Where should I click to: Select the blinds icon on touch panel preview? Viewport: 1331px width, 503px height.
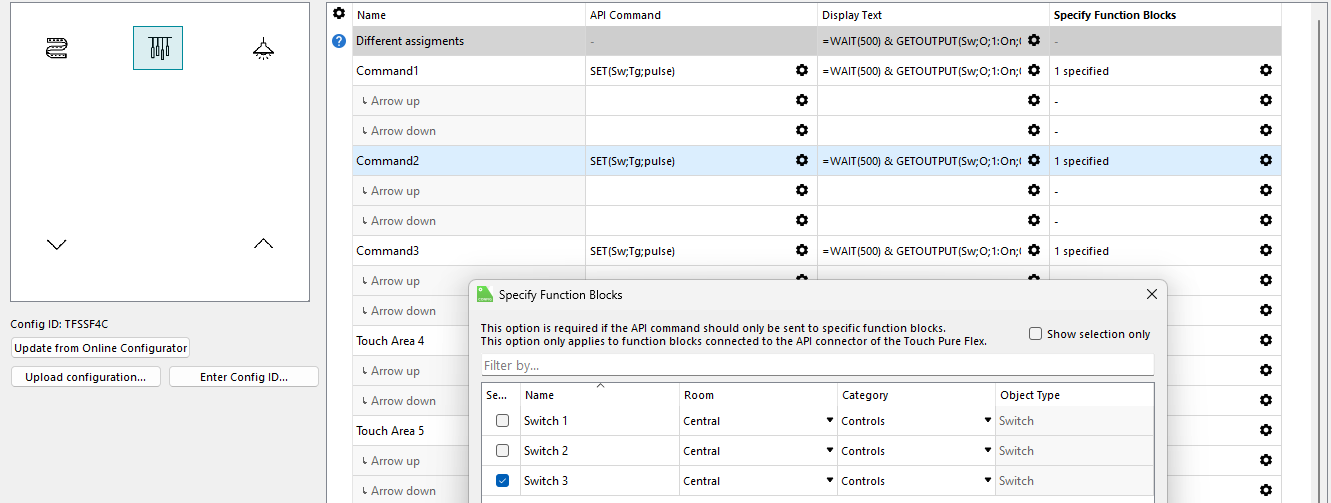coord(57,48)
